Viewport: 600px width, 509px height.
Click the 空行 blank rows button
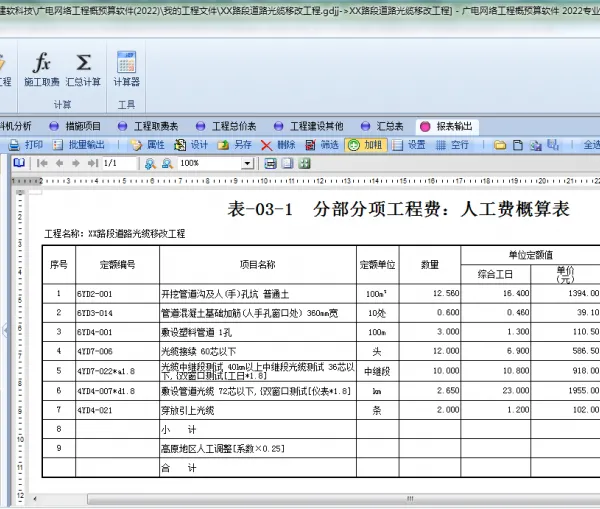pos(452,145)
